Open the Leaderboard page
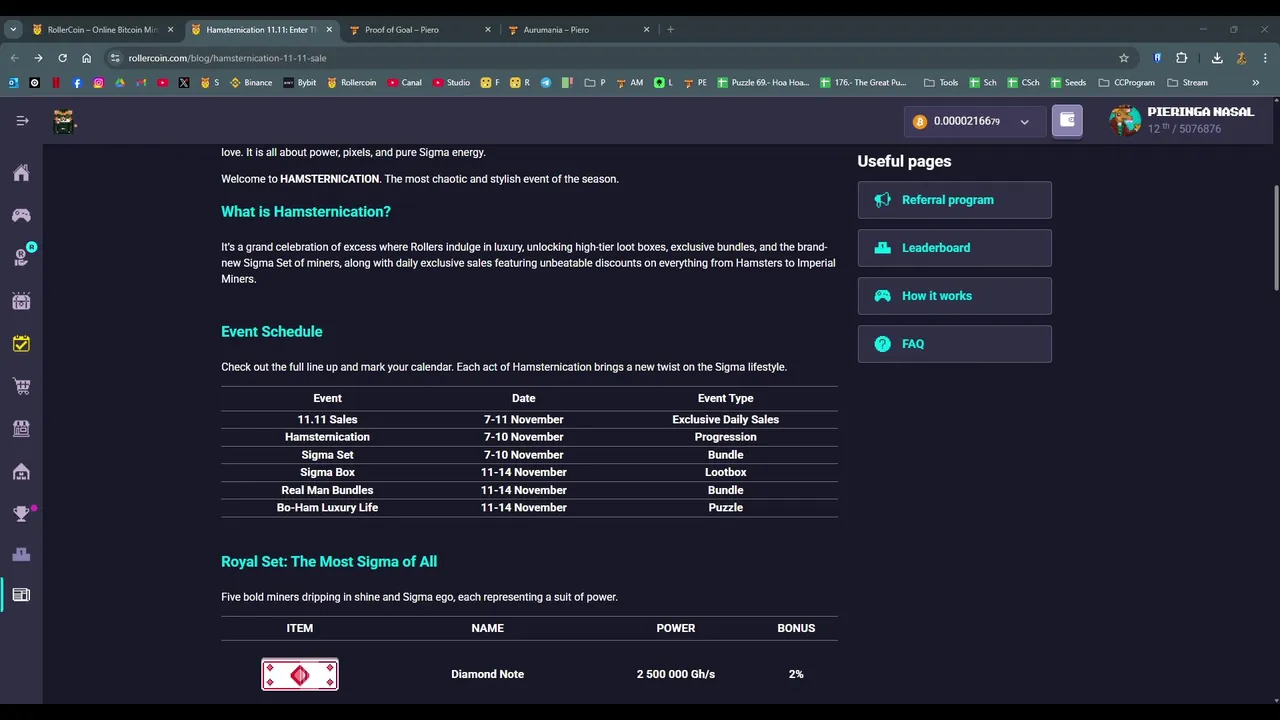Viewport: 1280px width, 720px height. coord(954,248)
